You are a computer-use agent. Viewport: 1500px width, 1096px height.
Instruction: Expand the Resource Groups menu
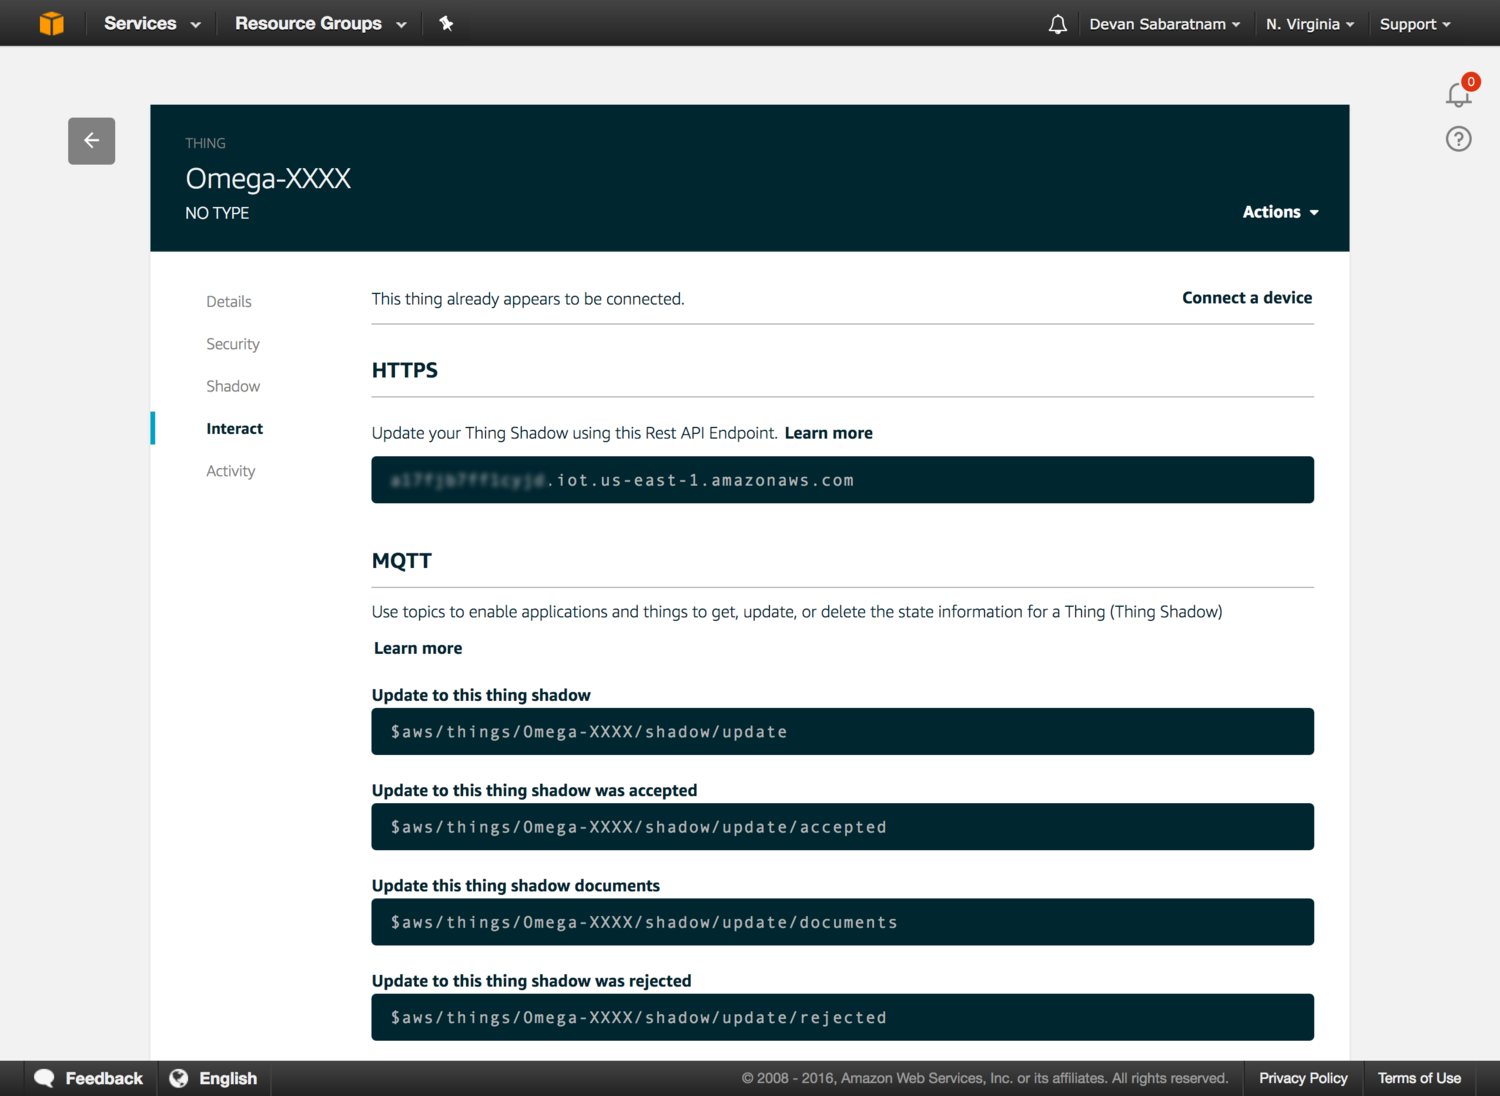321,23
